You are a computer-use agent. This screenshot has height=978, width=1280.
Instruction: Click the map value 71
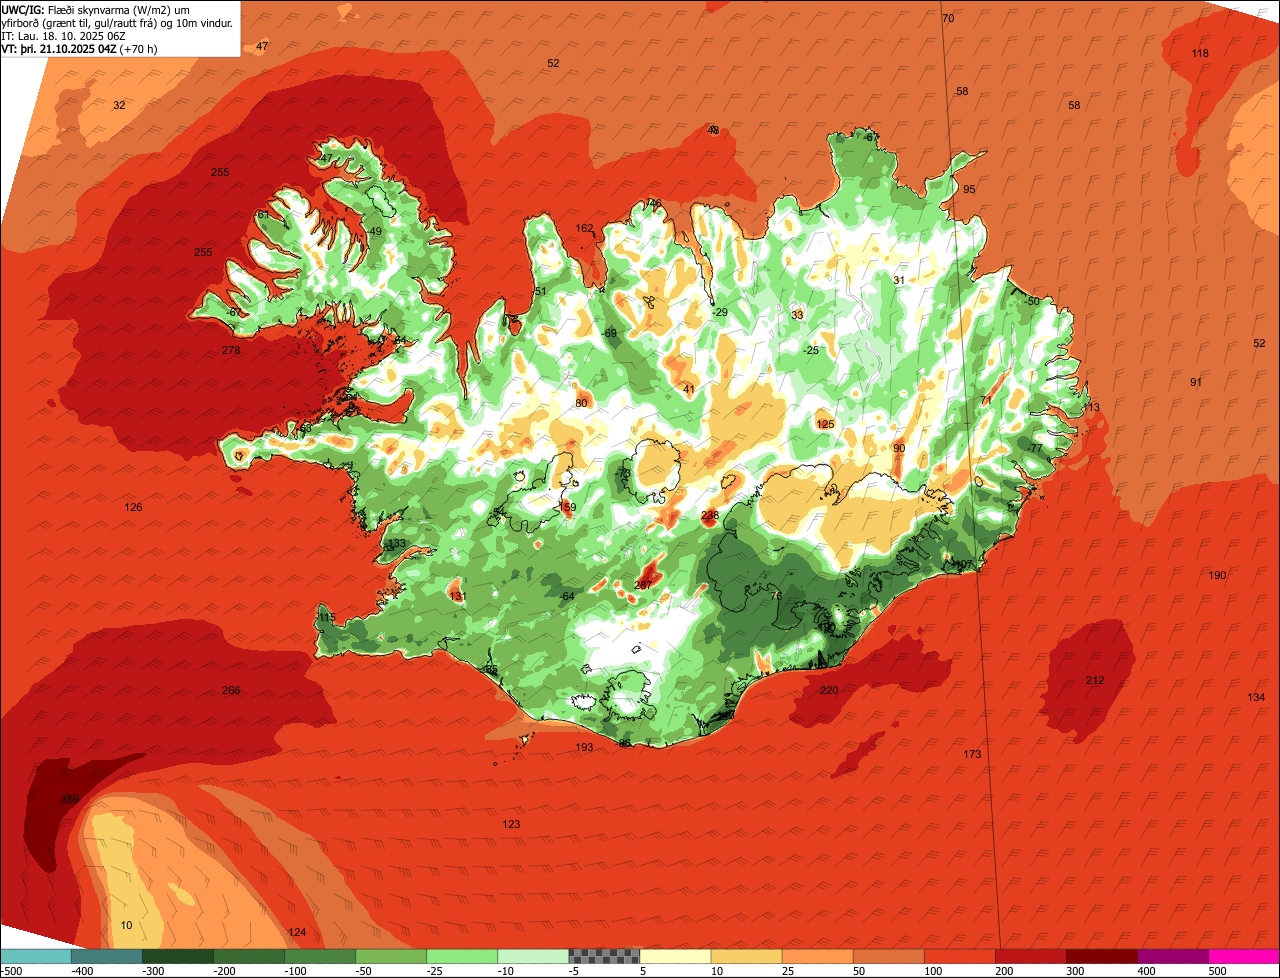[986, 401]
